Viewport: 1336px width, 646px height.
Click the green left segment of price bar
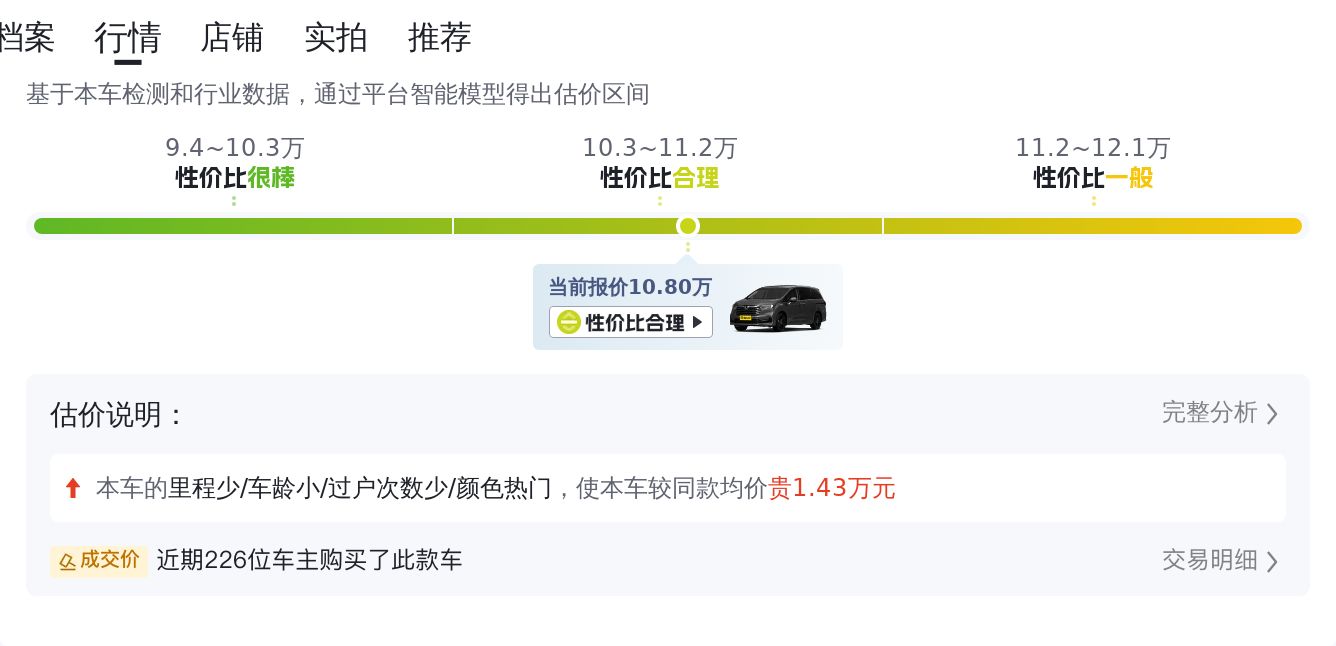tap(243, 226)
